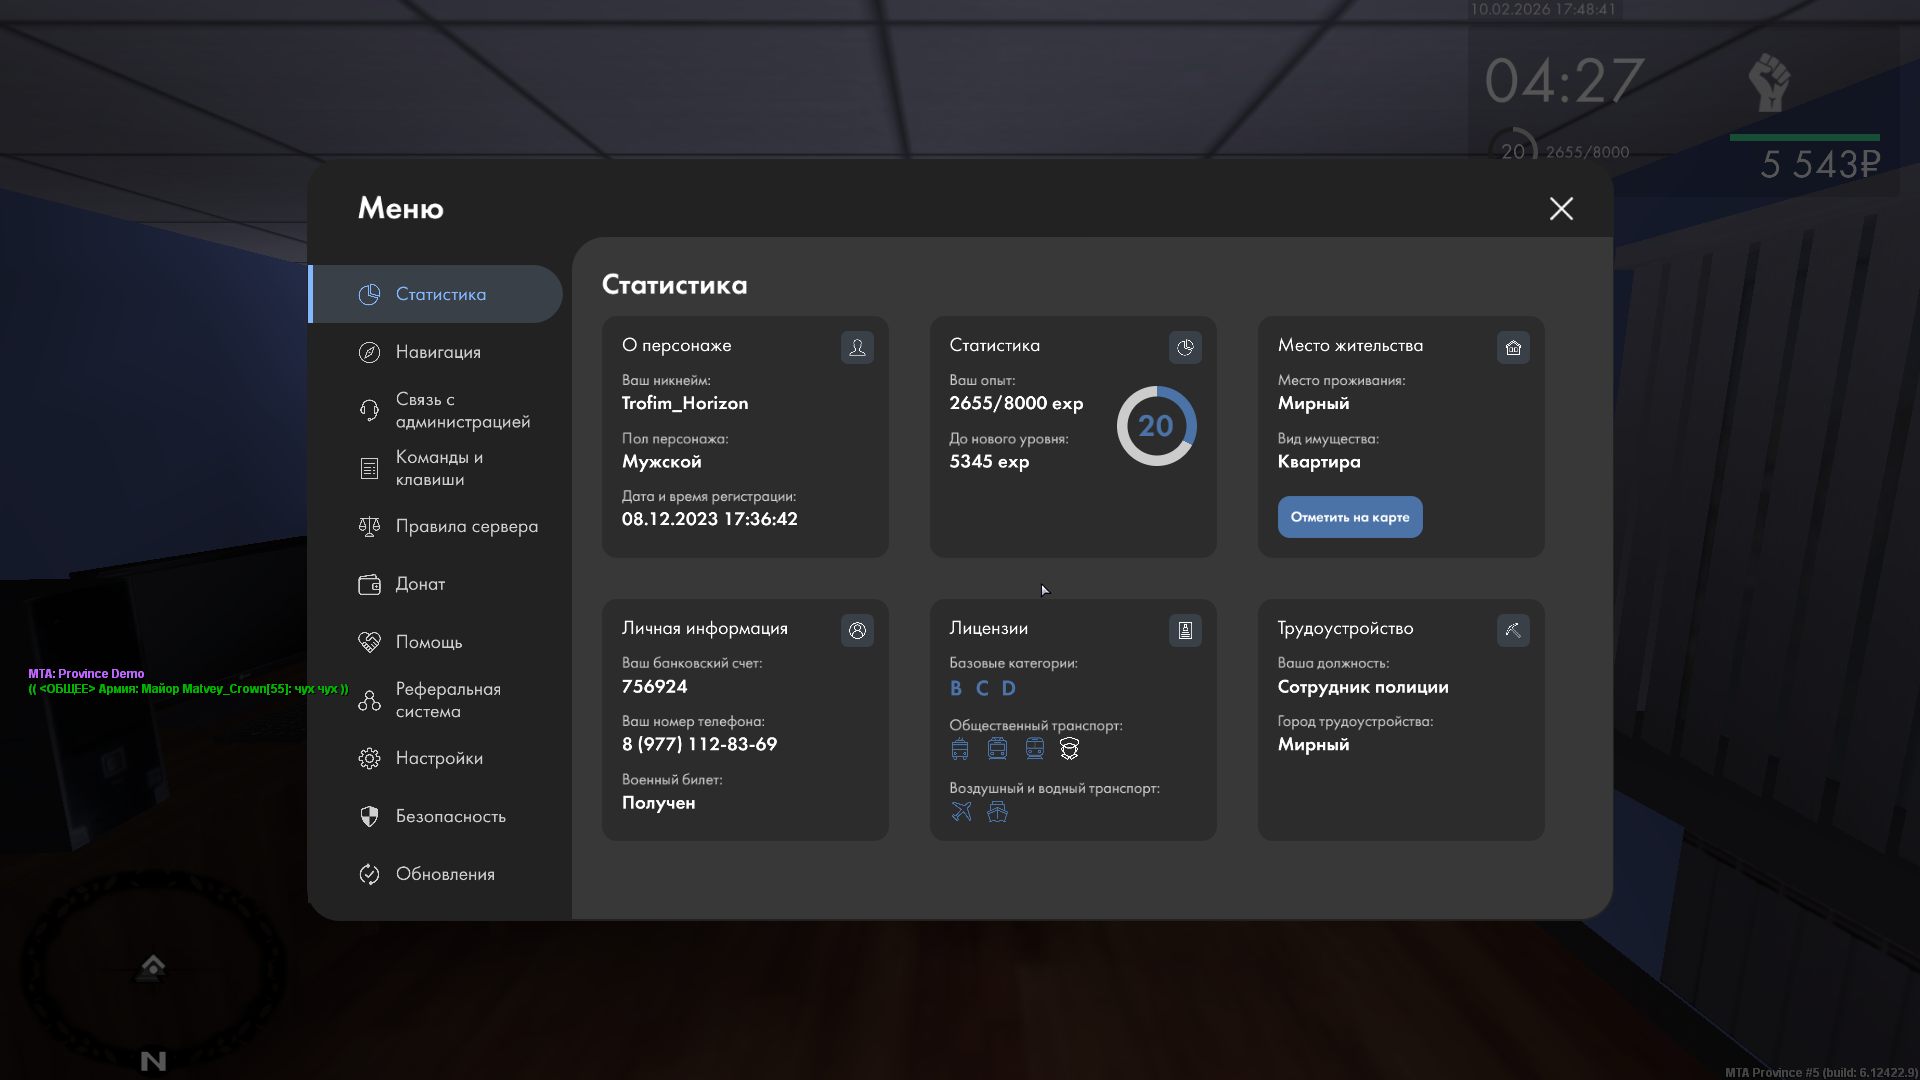Open the Безопасность shield section
1920x1080 pixels.
point(450,816)
